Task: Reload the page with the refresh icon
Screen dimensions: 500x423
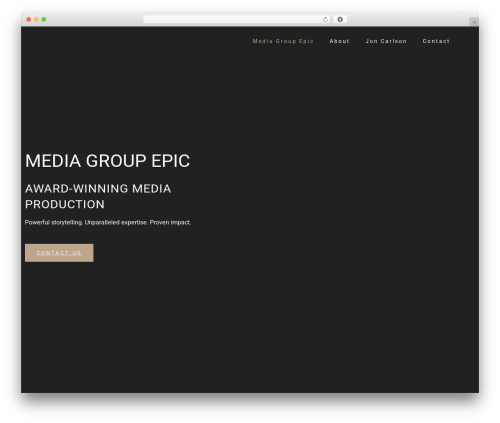Action: (325, 19)
